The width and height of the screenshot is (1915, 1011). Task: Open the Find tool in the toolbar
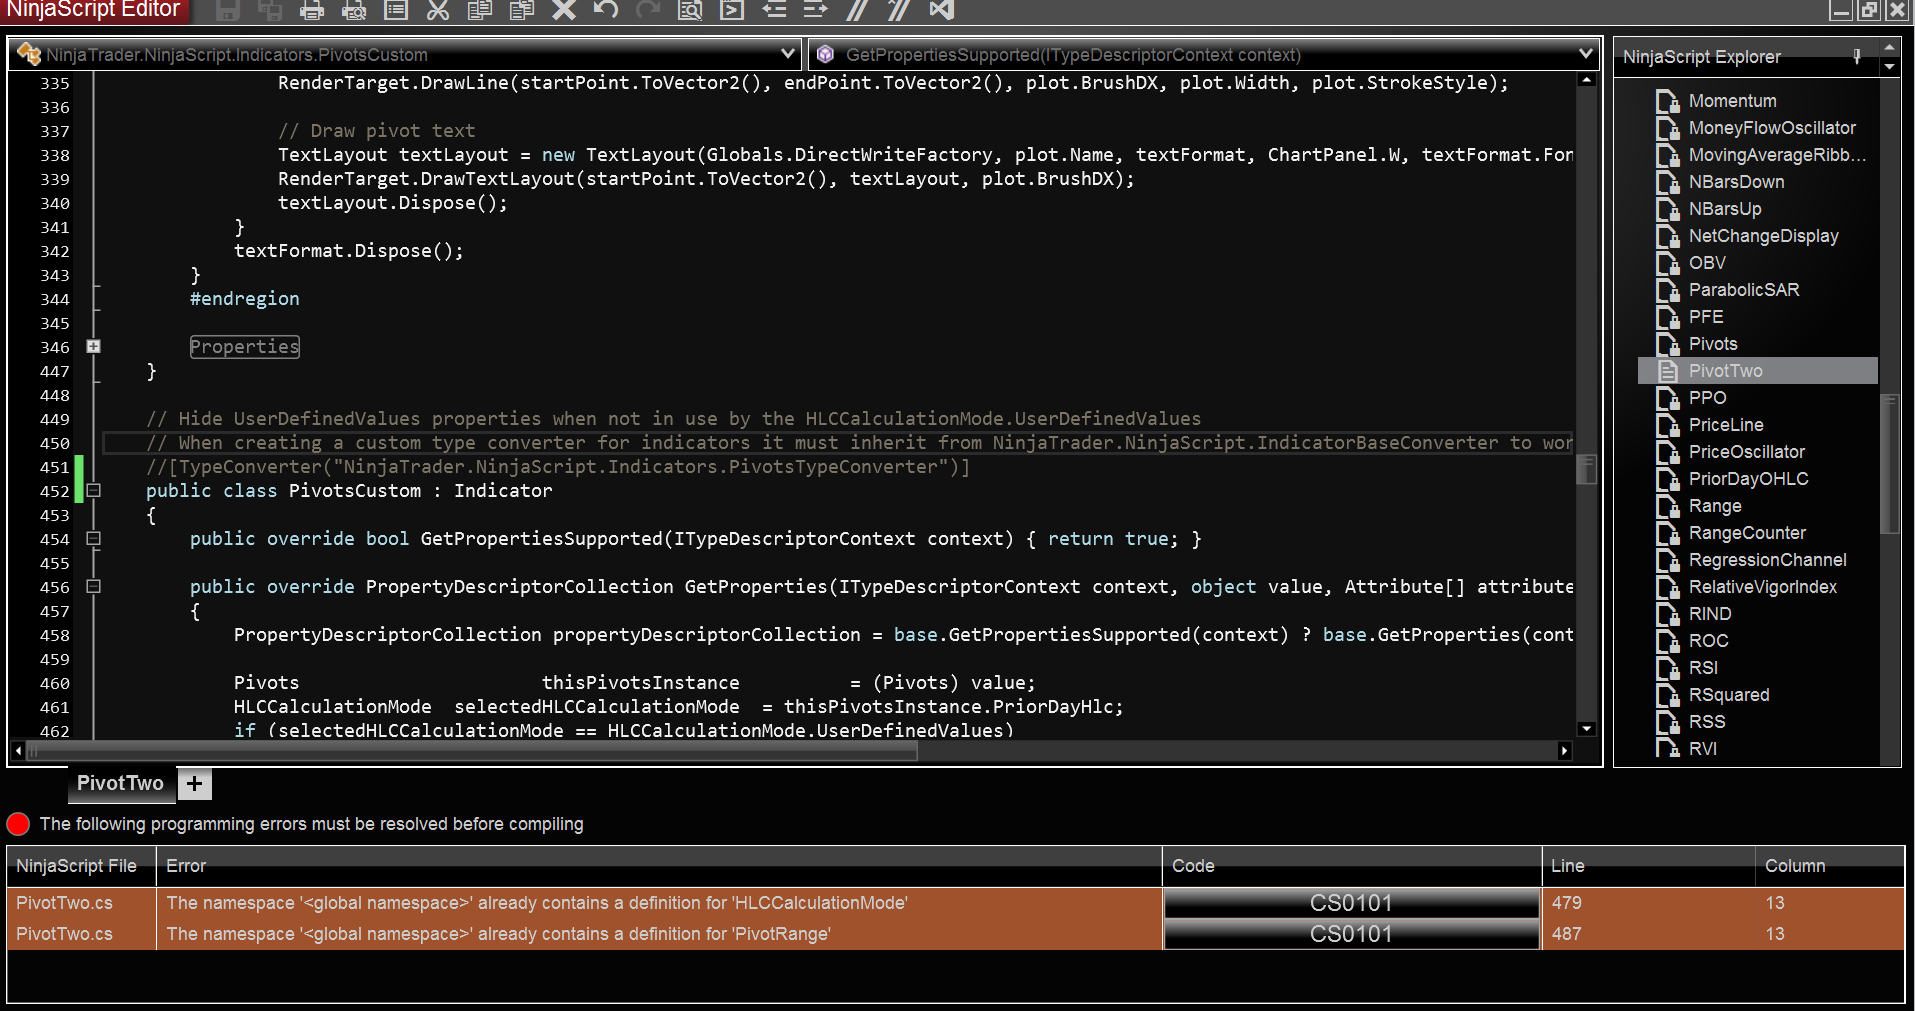(690, 11)
